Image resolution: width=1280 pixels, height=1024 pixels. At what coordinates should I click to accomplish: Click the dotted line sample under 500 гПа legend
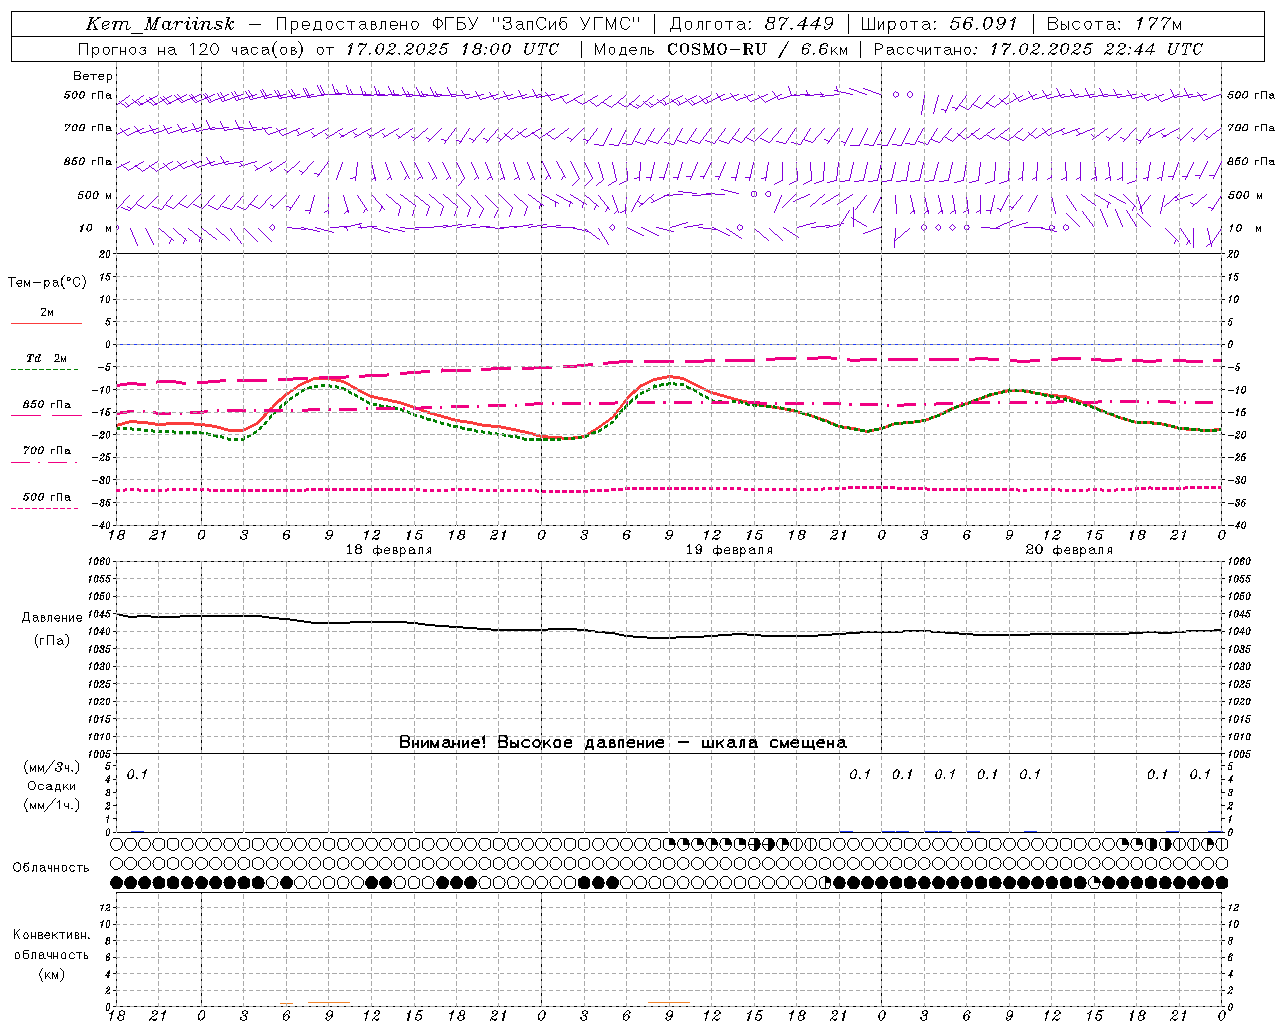pyautogui.click(x=44, y=508)
